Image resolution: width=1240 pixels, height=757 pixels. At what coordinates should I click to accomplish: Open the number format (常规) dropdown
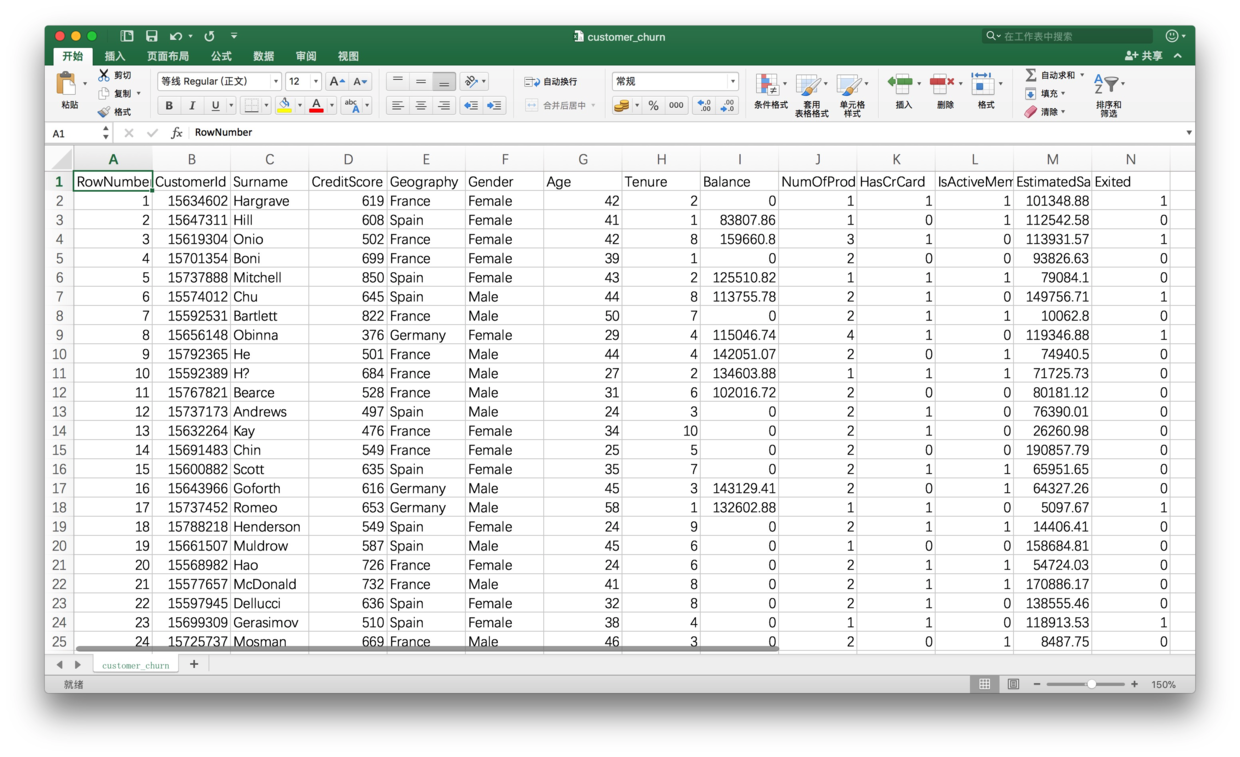tap(732, 82)
